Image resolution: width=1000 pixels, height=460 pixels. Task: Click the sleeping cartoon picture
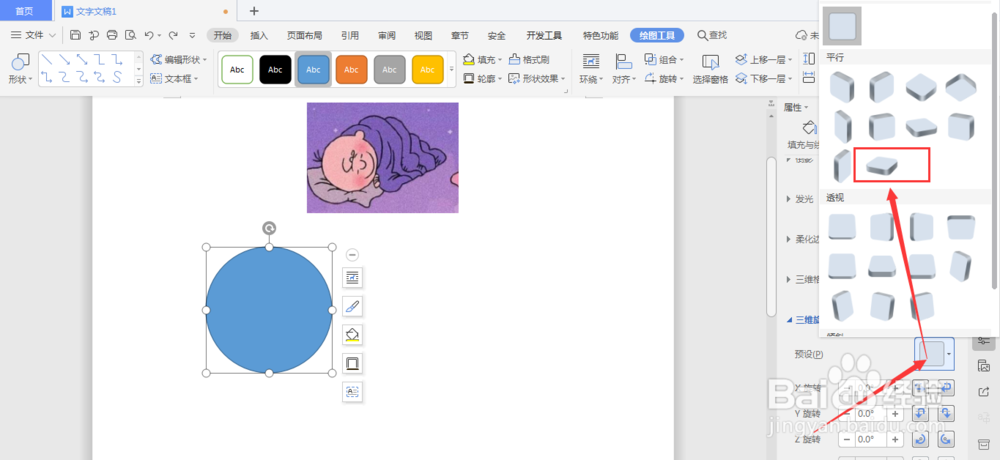pyautogui.click(x=383, y=158)
